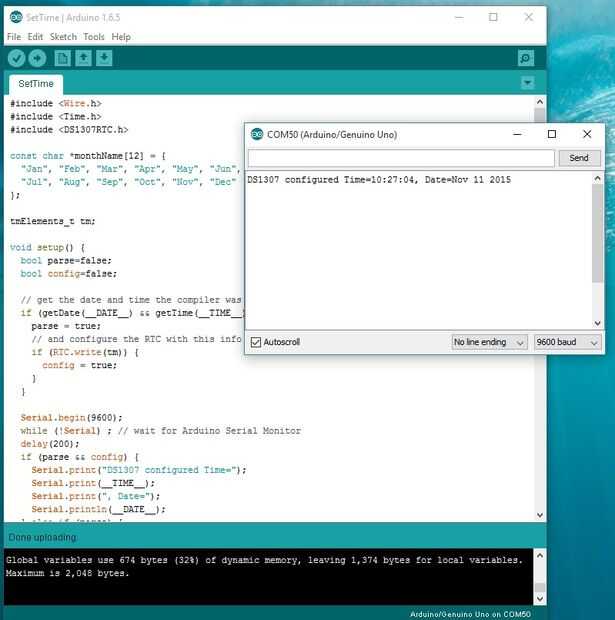
Task: Click the Send button in serial monitor
Action: 579,158
